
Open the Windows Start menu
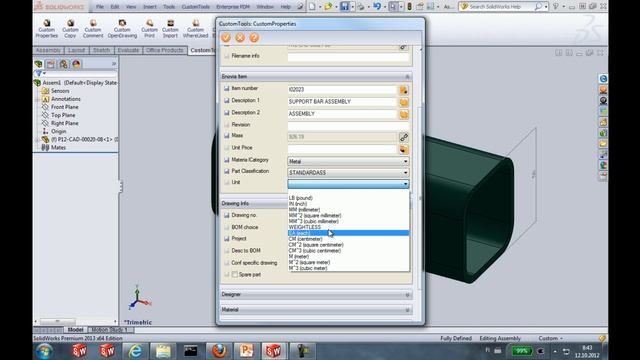[x=44, y=351]
